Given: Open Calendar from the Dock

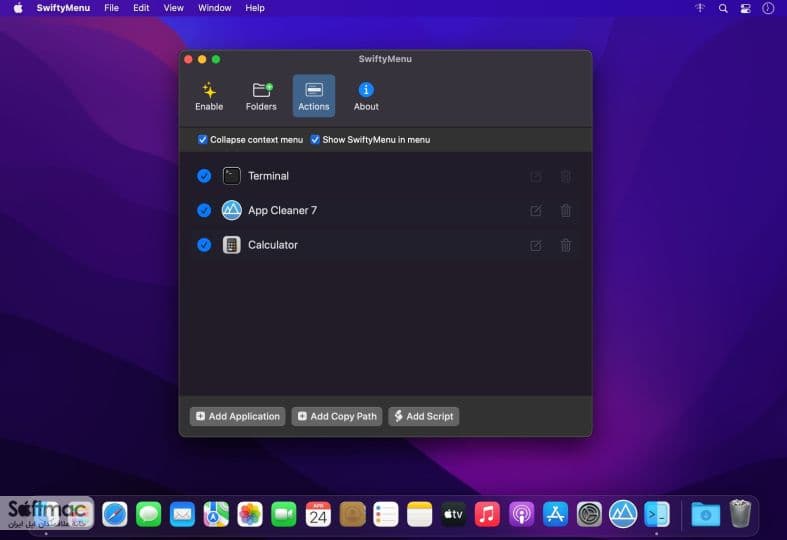Looking at the screenshot, I should pyautogui.click(x=318, y=514).
